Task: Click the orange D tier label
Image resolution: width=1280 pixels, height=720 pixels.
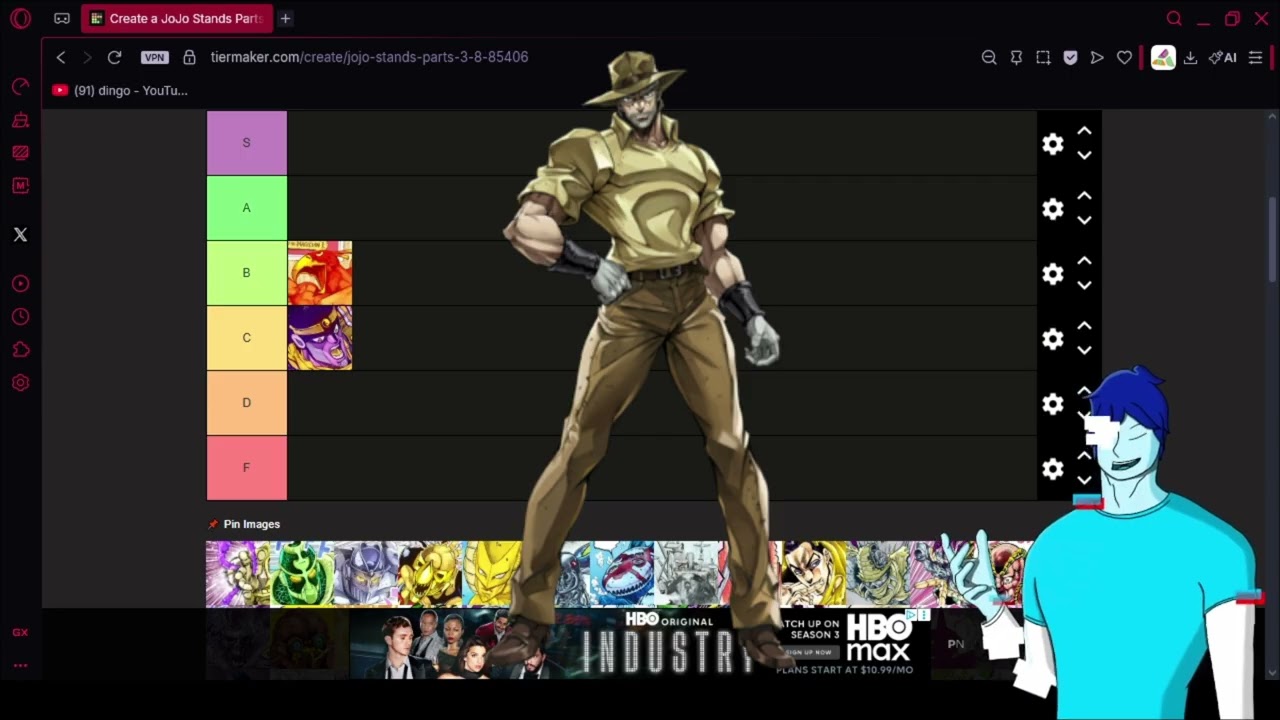Action: [246, 403]
